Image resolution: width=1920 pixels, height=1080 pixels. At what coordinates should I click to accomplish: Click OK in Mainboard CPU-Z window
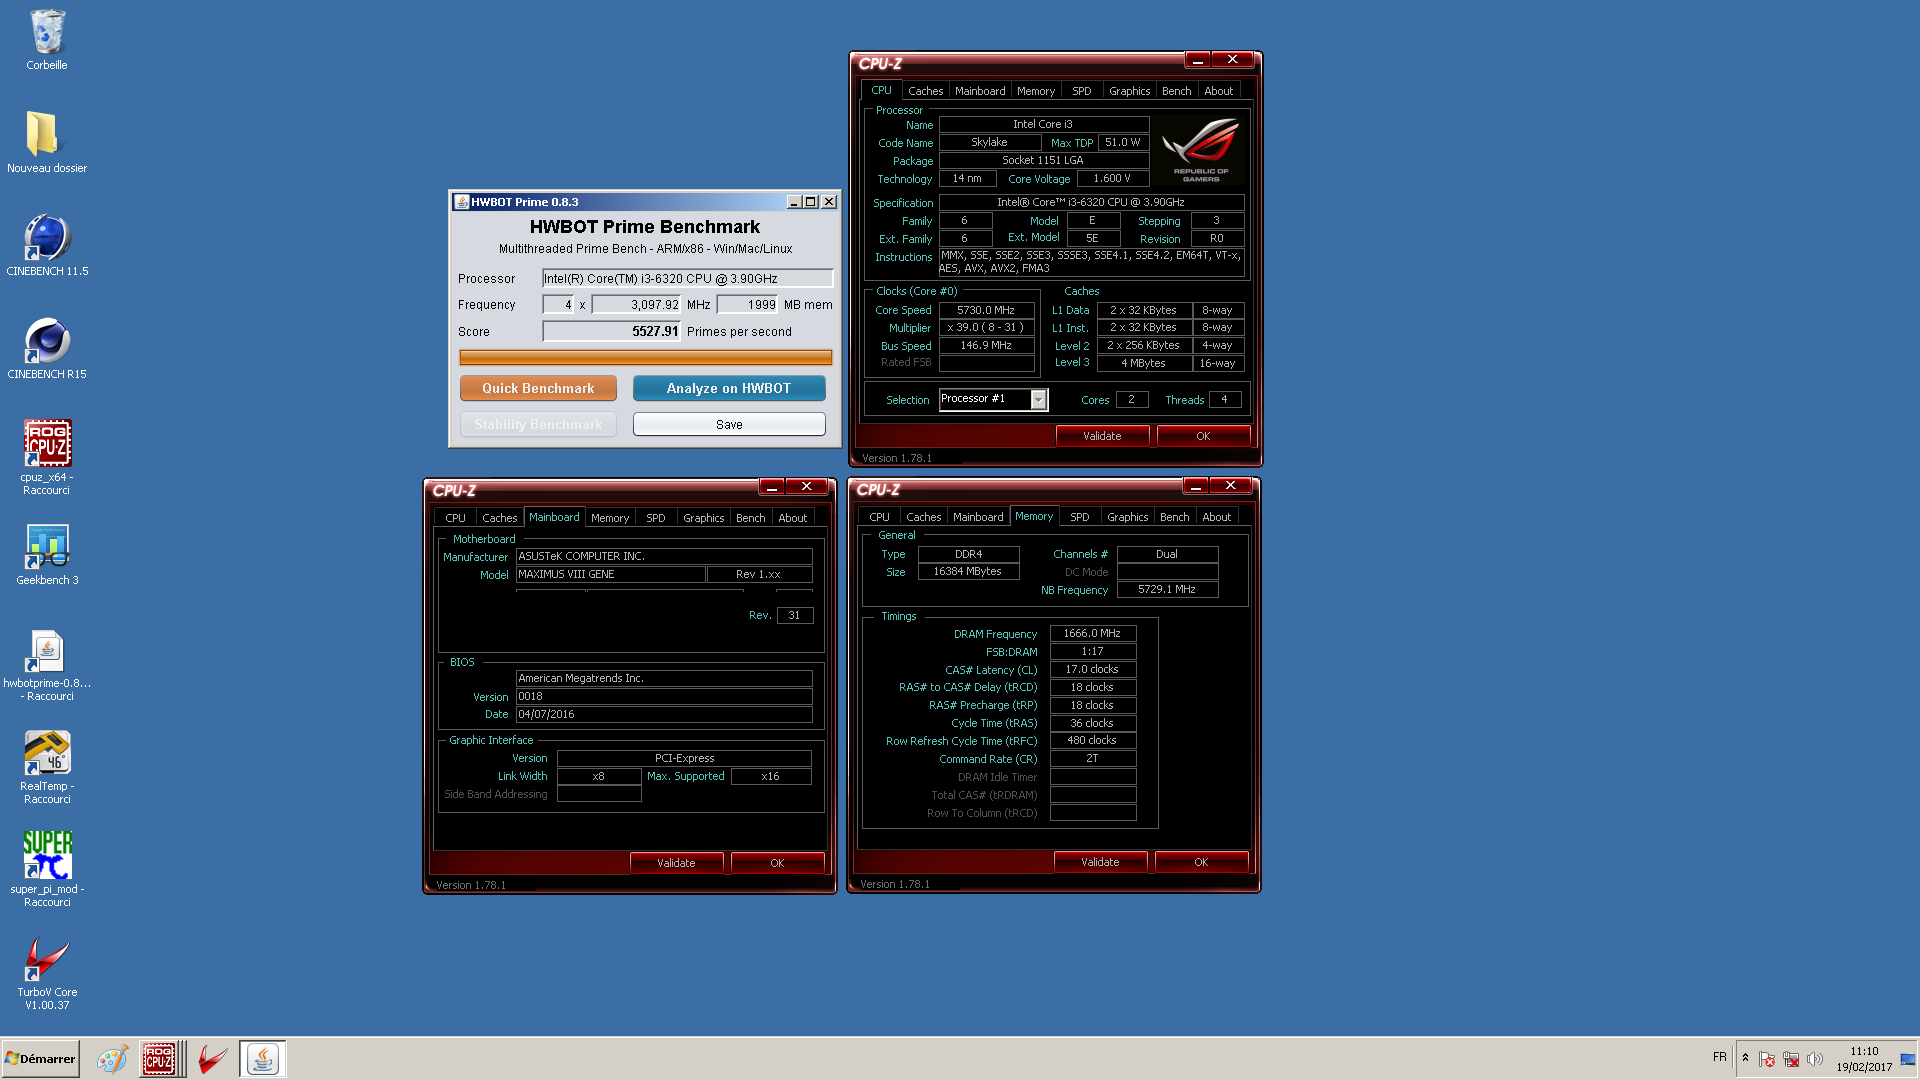pos(777,863)
